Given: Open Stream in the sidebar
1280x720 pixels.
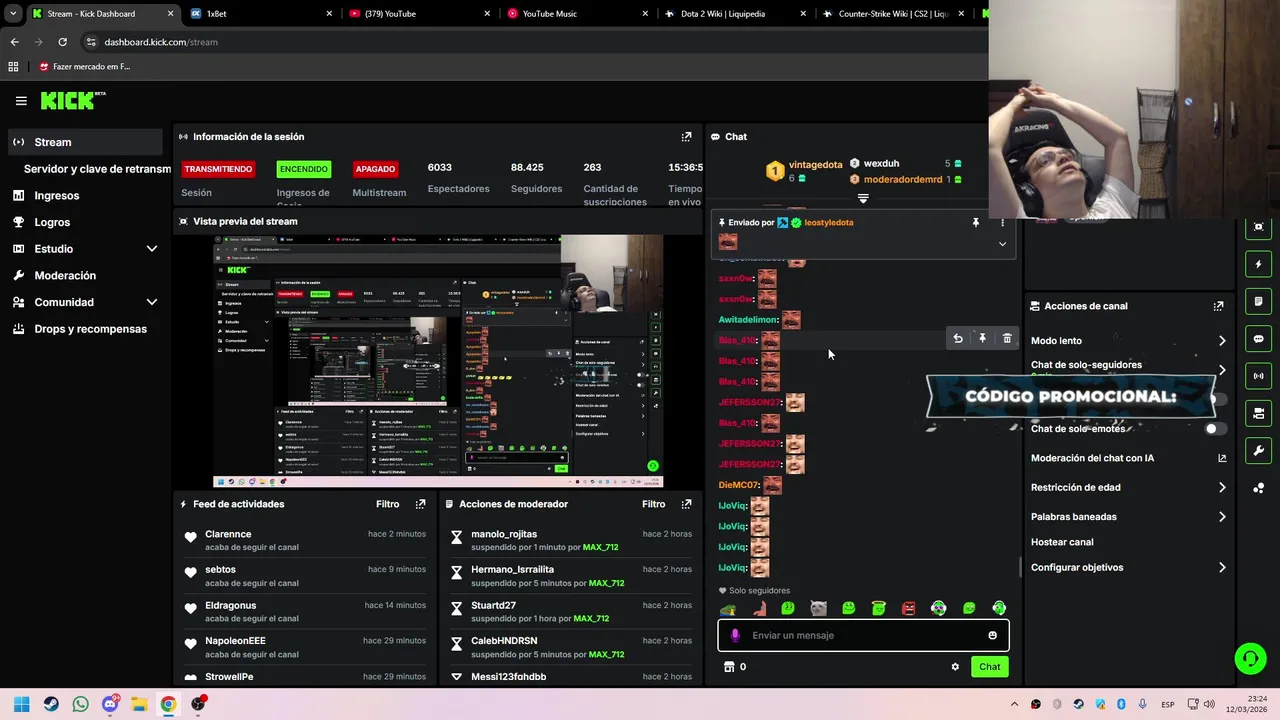Looking at the screenshot, I should (85, 142).
